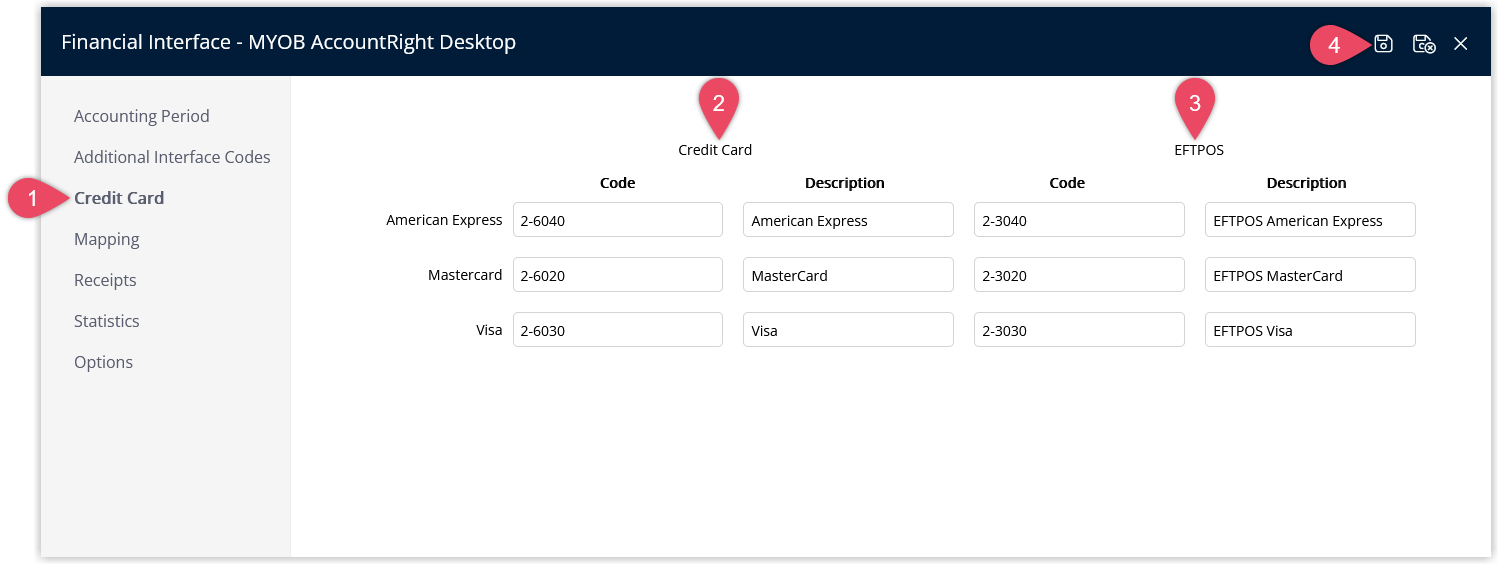The height and width of the screenshot is (565, 1499).
Task: Go to the Mapping section
Action: click(107, 239)
